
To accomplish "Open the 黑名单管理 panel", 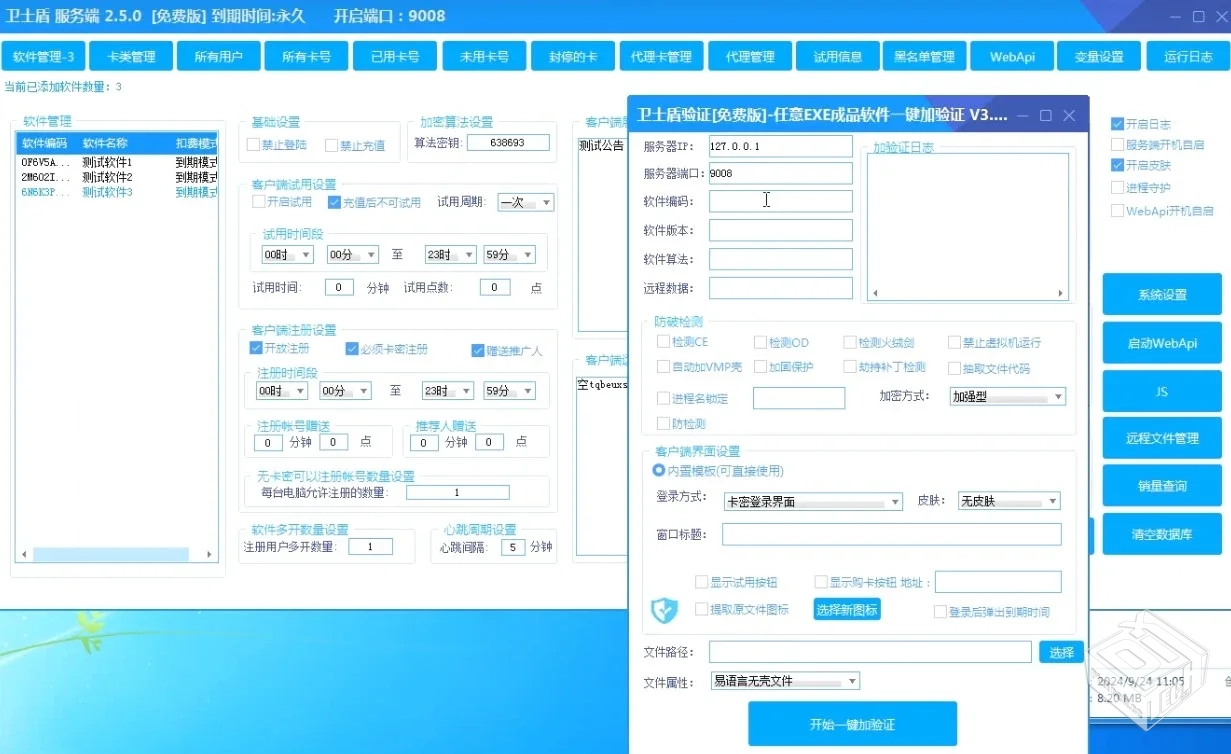I will click(924, 56).
